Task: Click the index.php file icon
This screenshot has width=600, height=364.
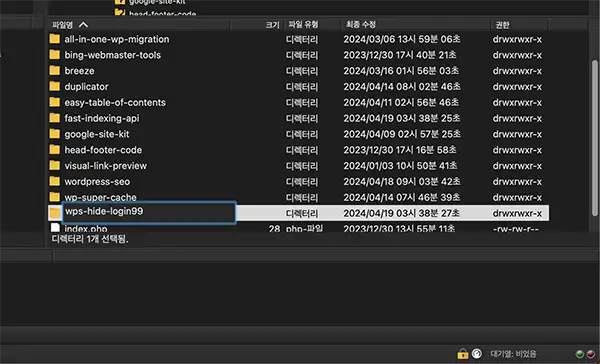Action: [55, 228]
